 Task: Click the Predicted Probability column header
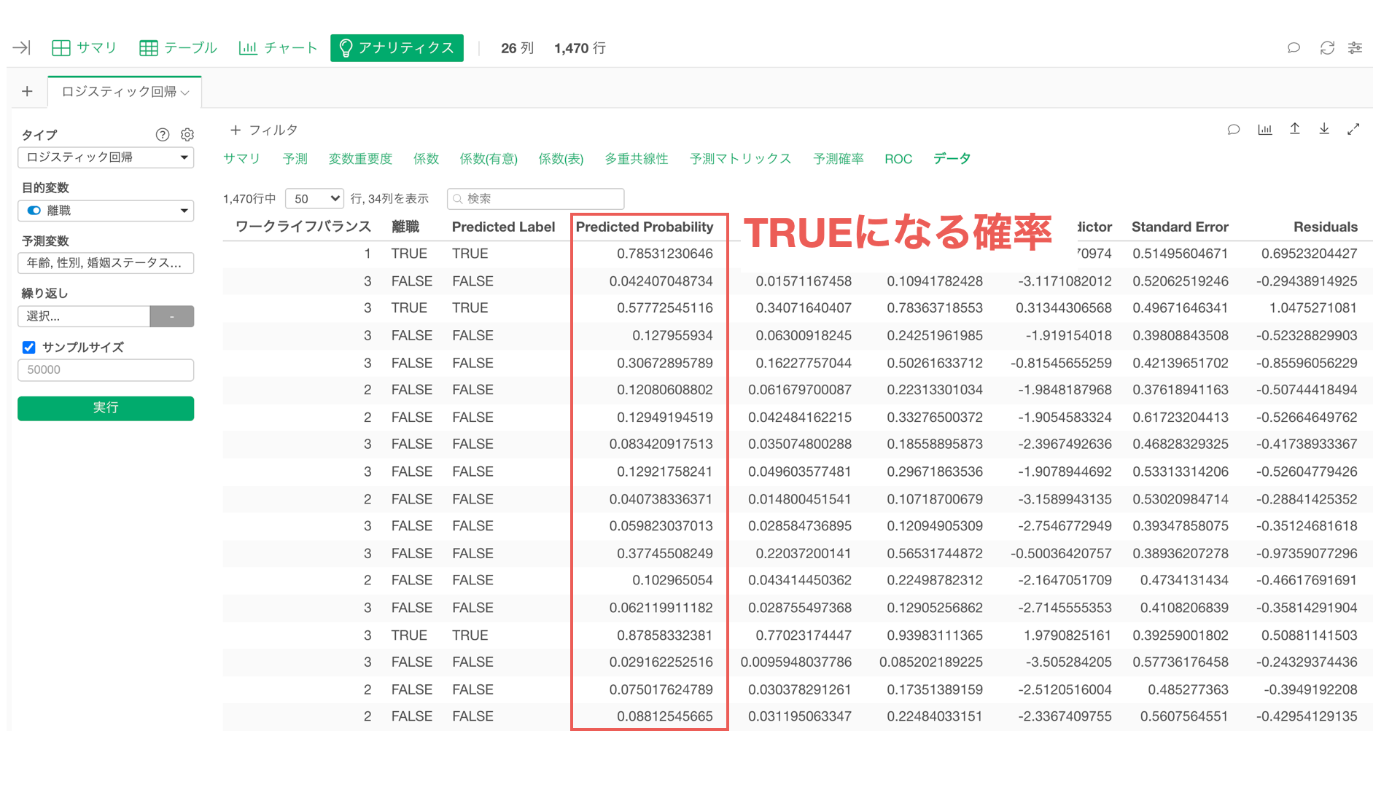(x=645, y=227)
